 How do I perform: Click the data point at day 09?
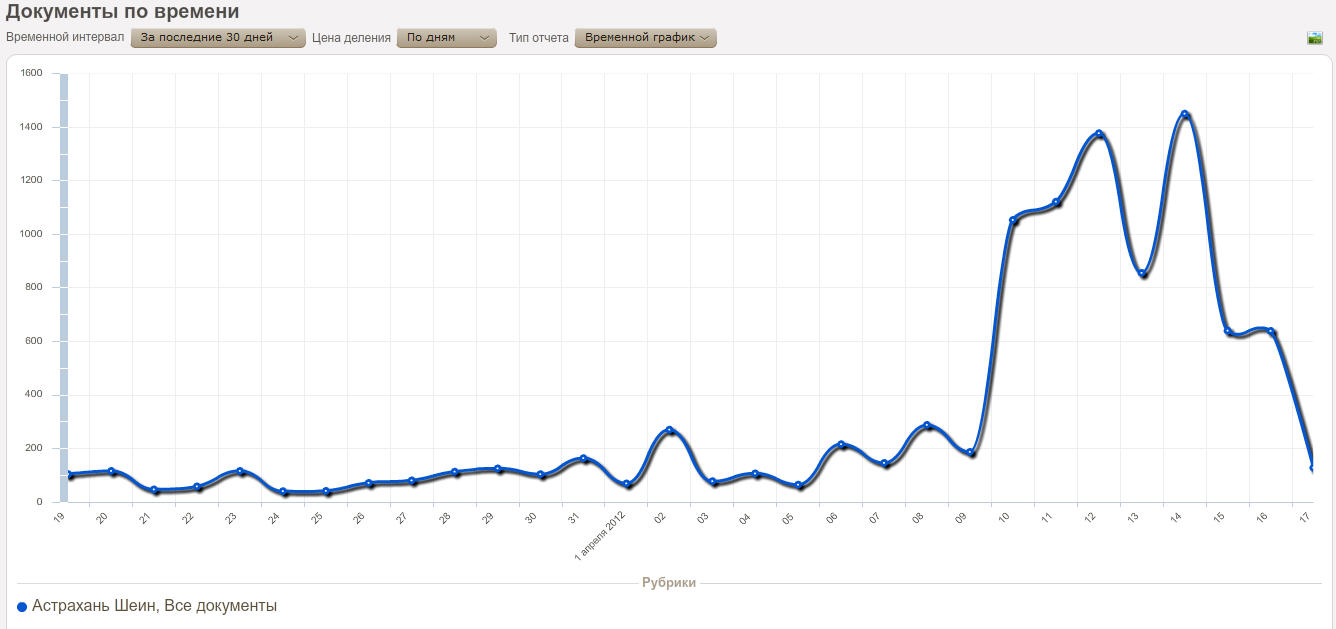coord(970,453)
